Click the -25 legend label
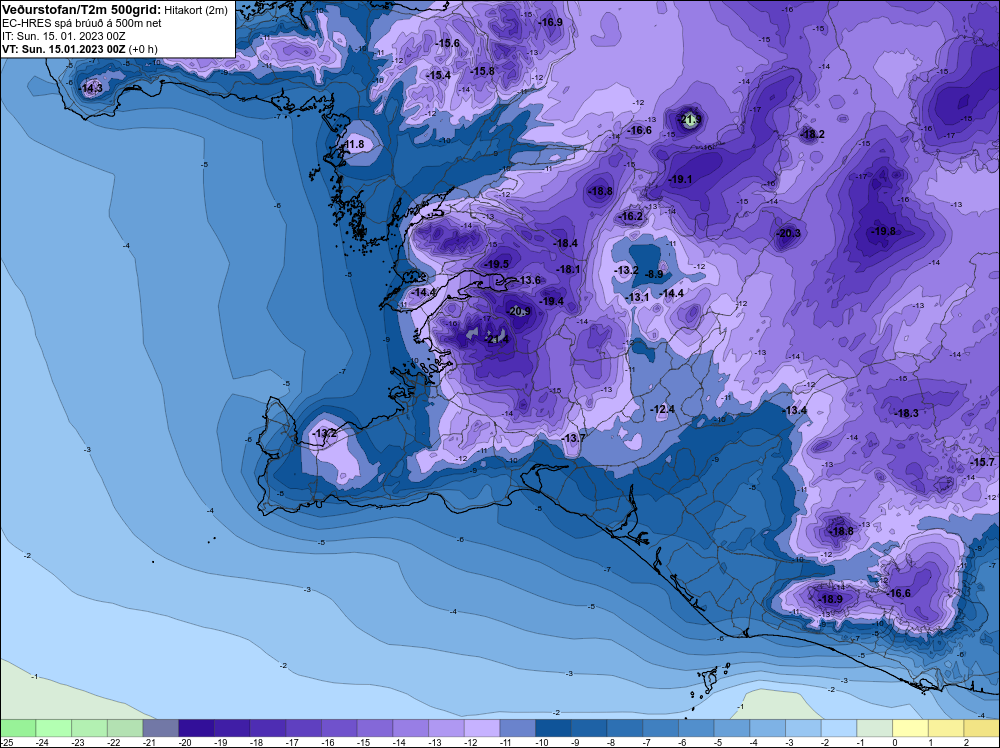 [5, 742]
